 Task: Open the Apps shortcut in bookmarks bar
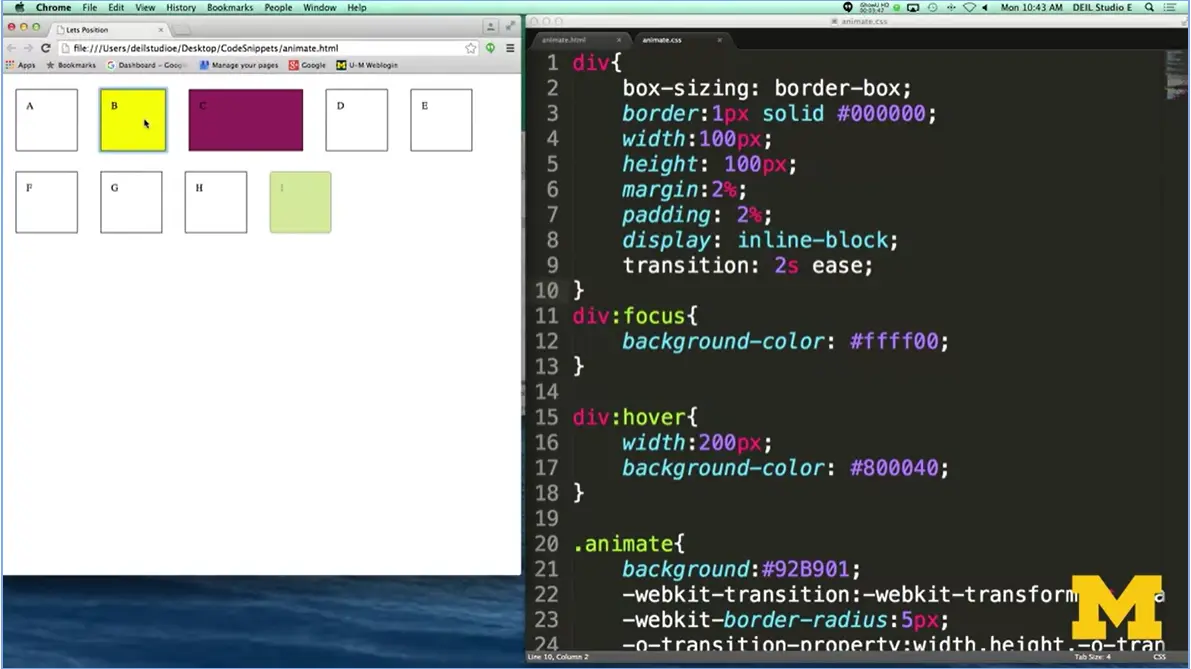click(x=21, y=65)
